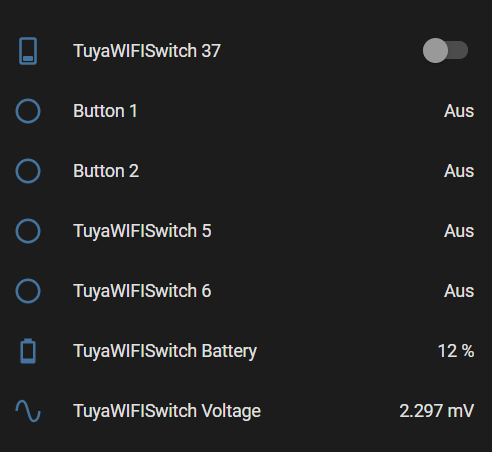Viewport: 492px width, 452px height.
Task: Click the TuyaWIFISwitch 5 circle icon
Action: click(x=28, y=231)
